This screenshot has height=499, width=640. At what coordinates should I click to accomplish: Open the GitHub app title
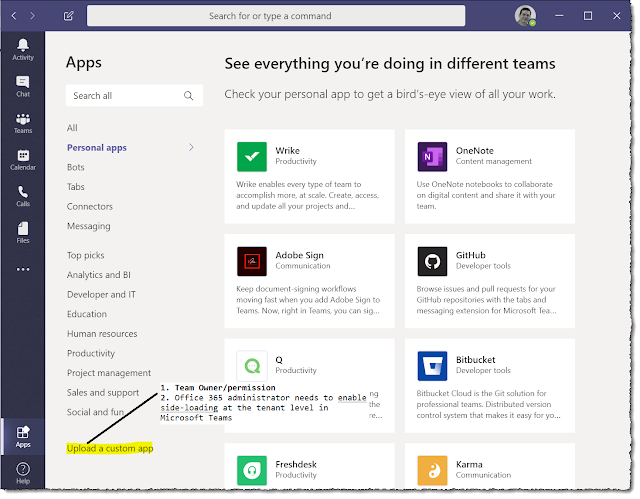click(x=471, y=255)
